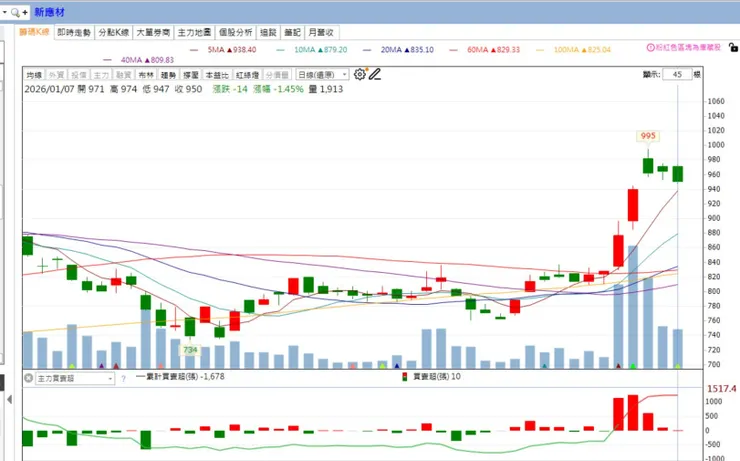
Task: Open the question mark help icon
Action: 124,378
